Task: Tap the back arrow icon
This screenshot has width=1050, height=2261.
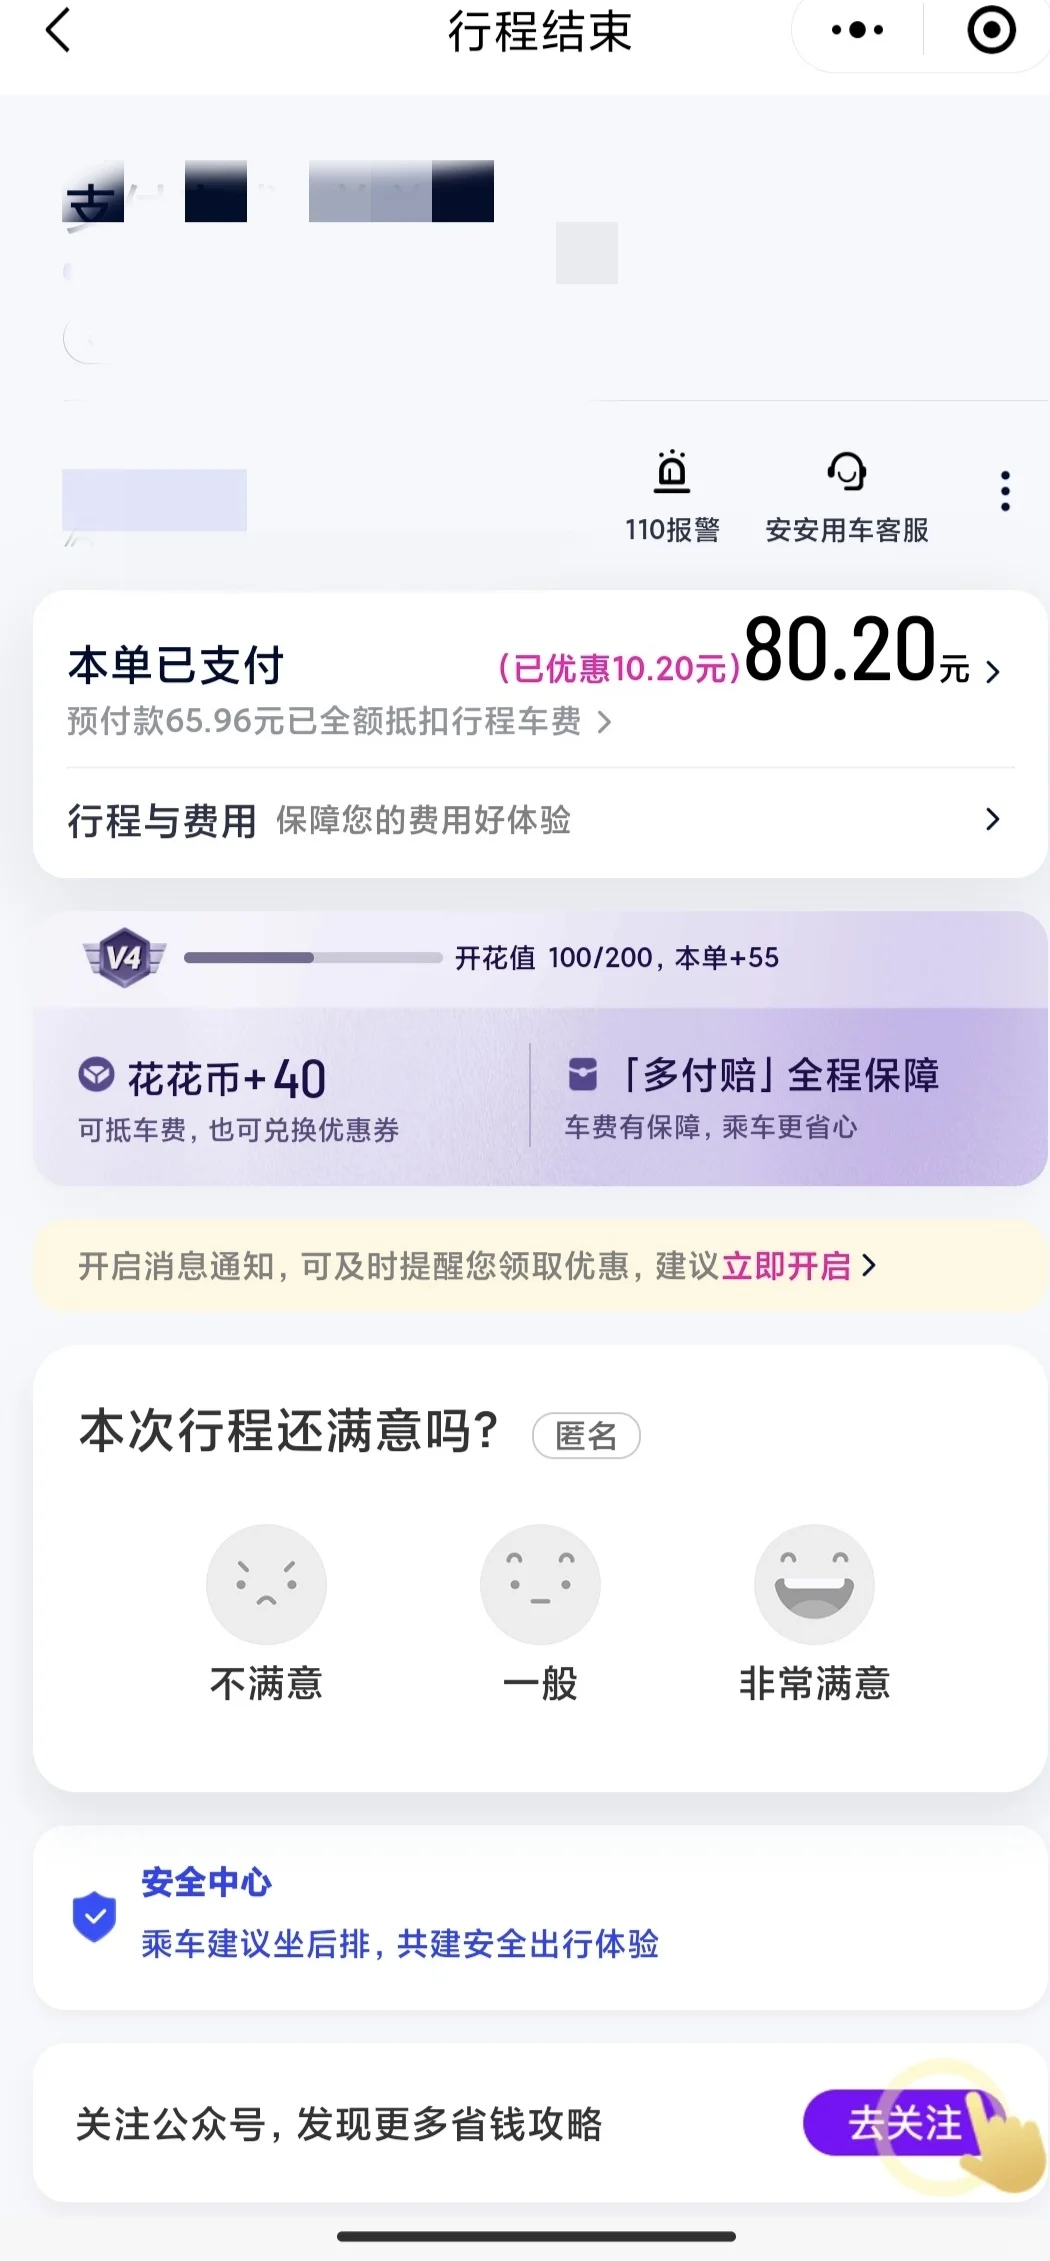Action: point(59,30)
